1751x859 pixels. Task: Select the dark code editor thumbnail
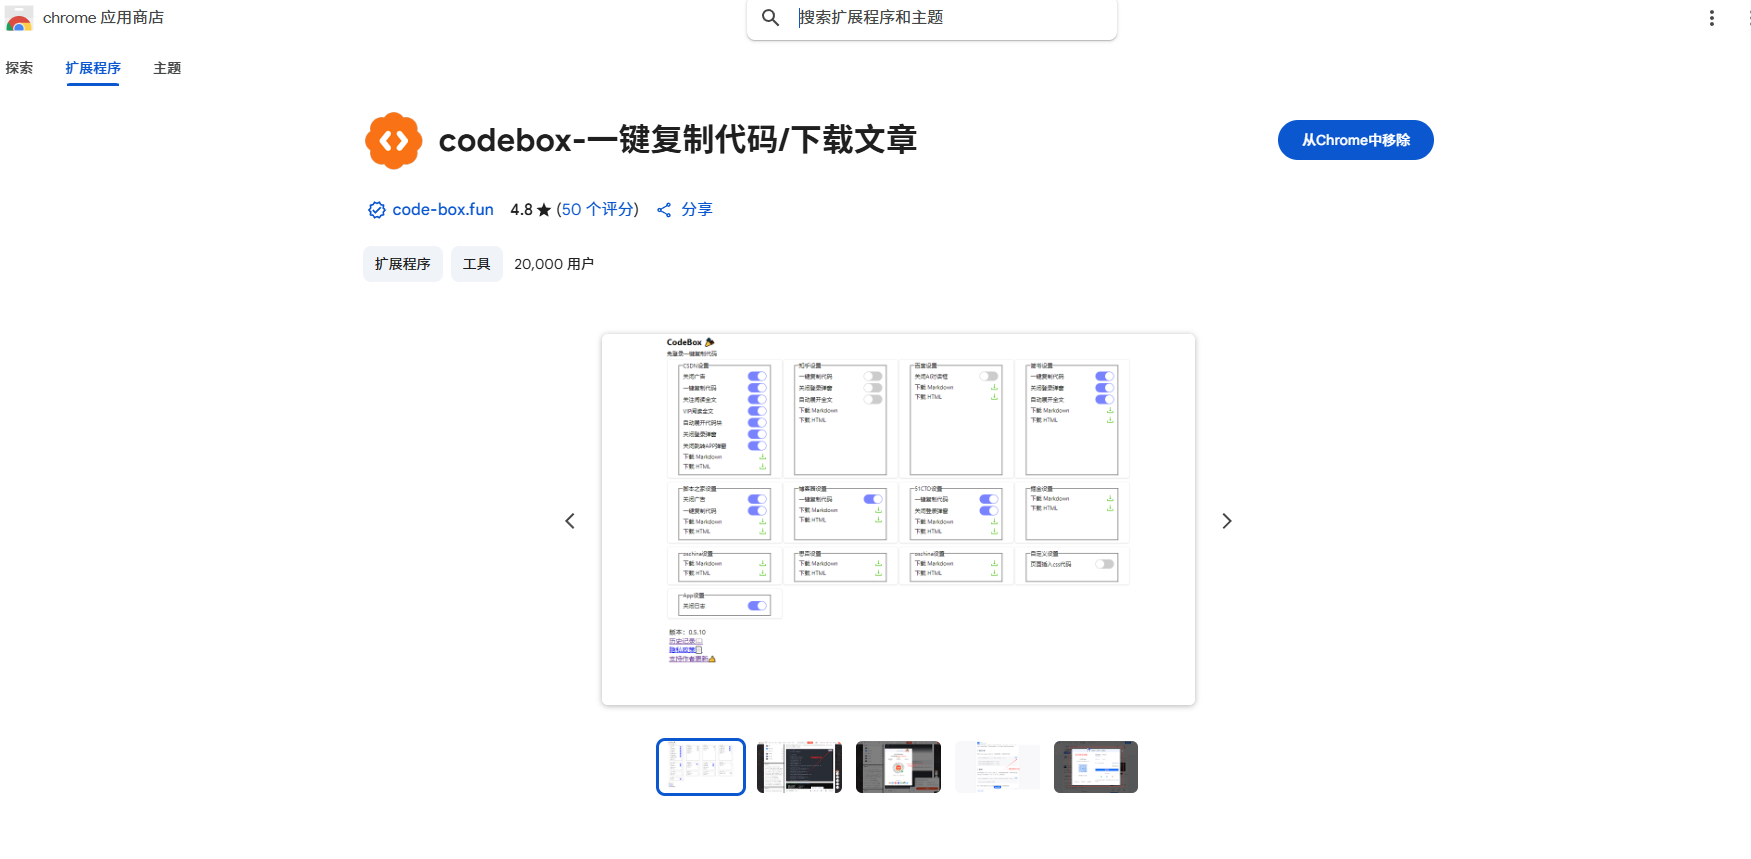pos(799,767)
